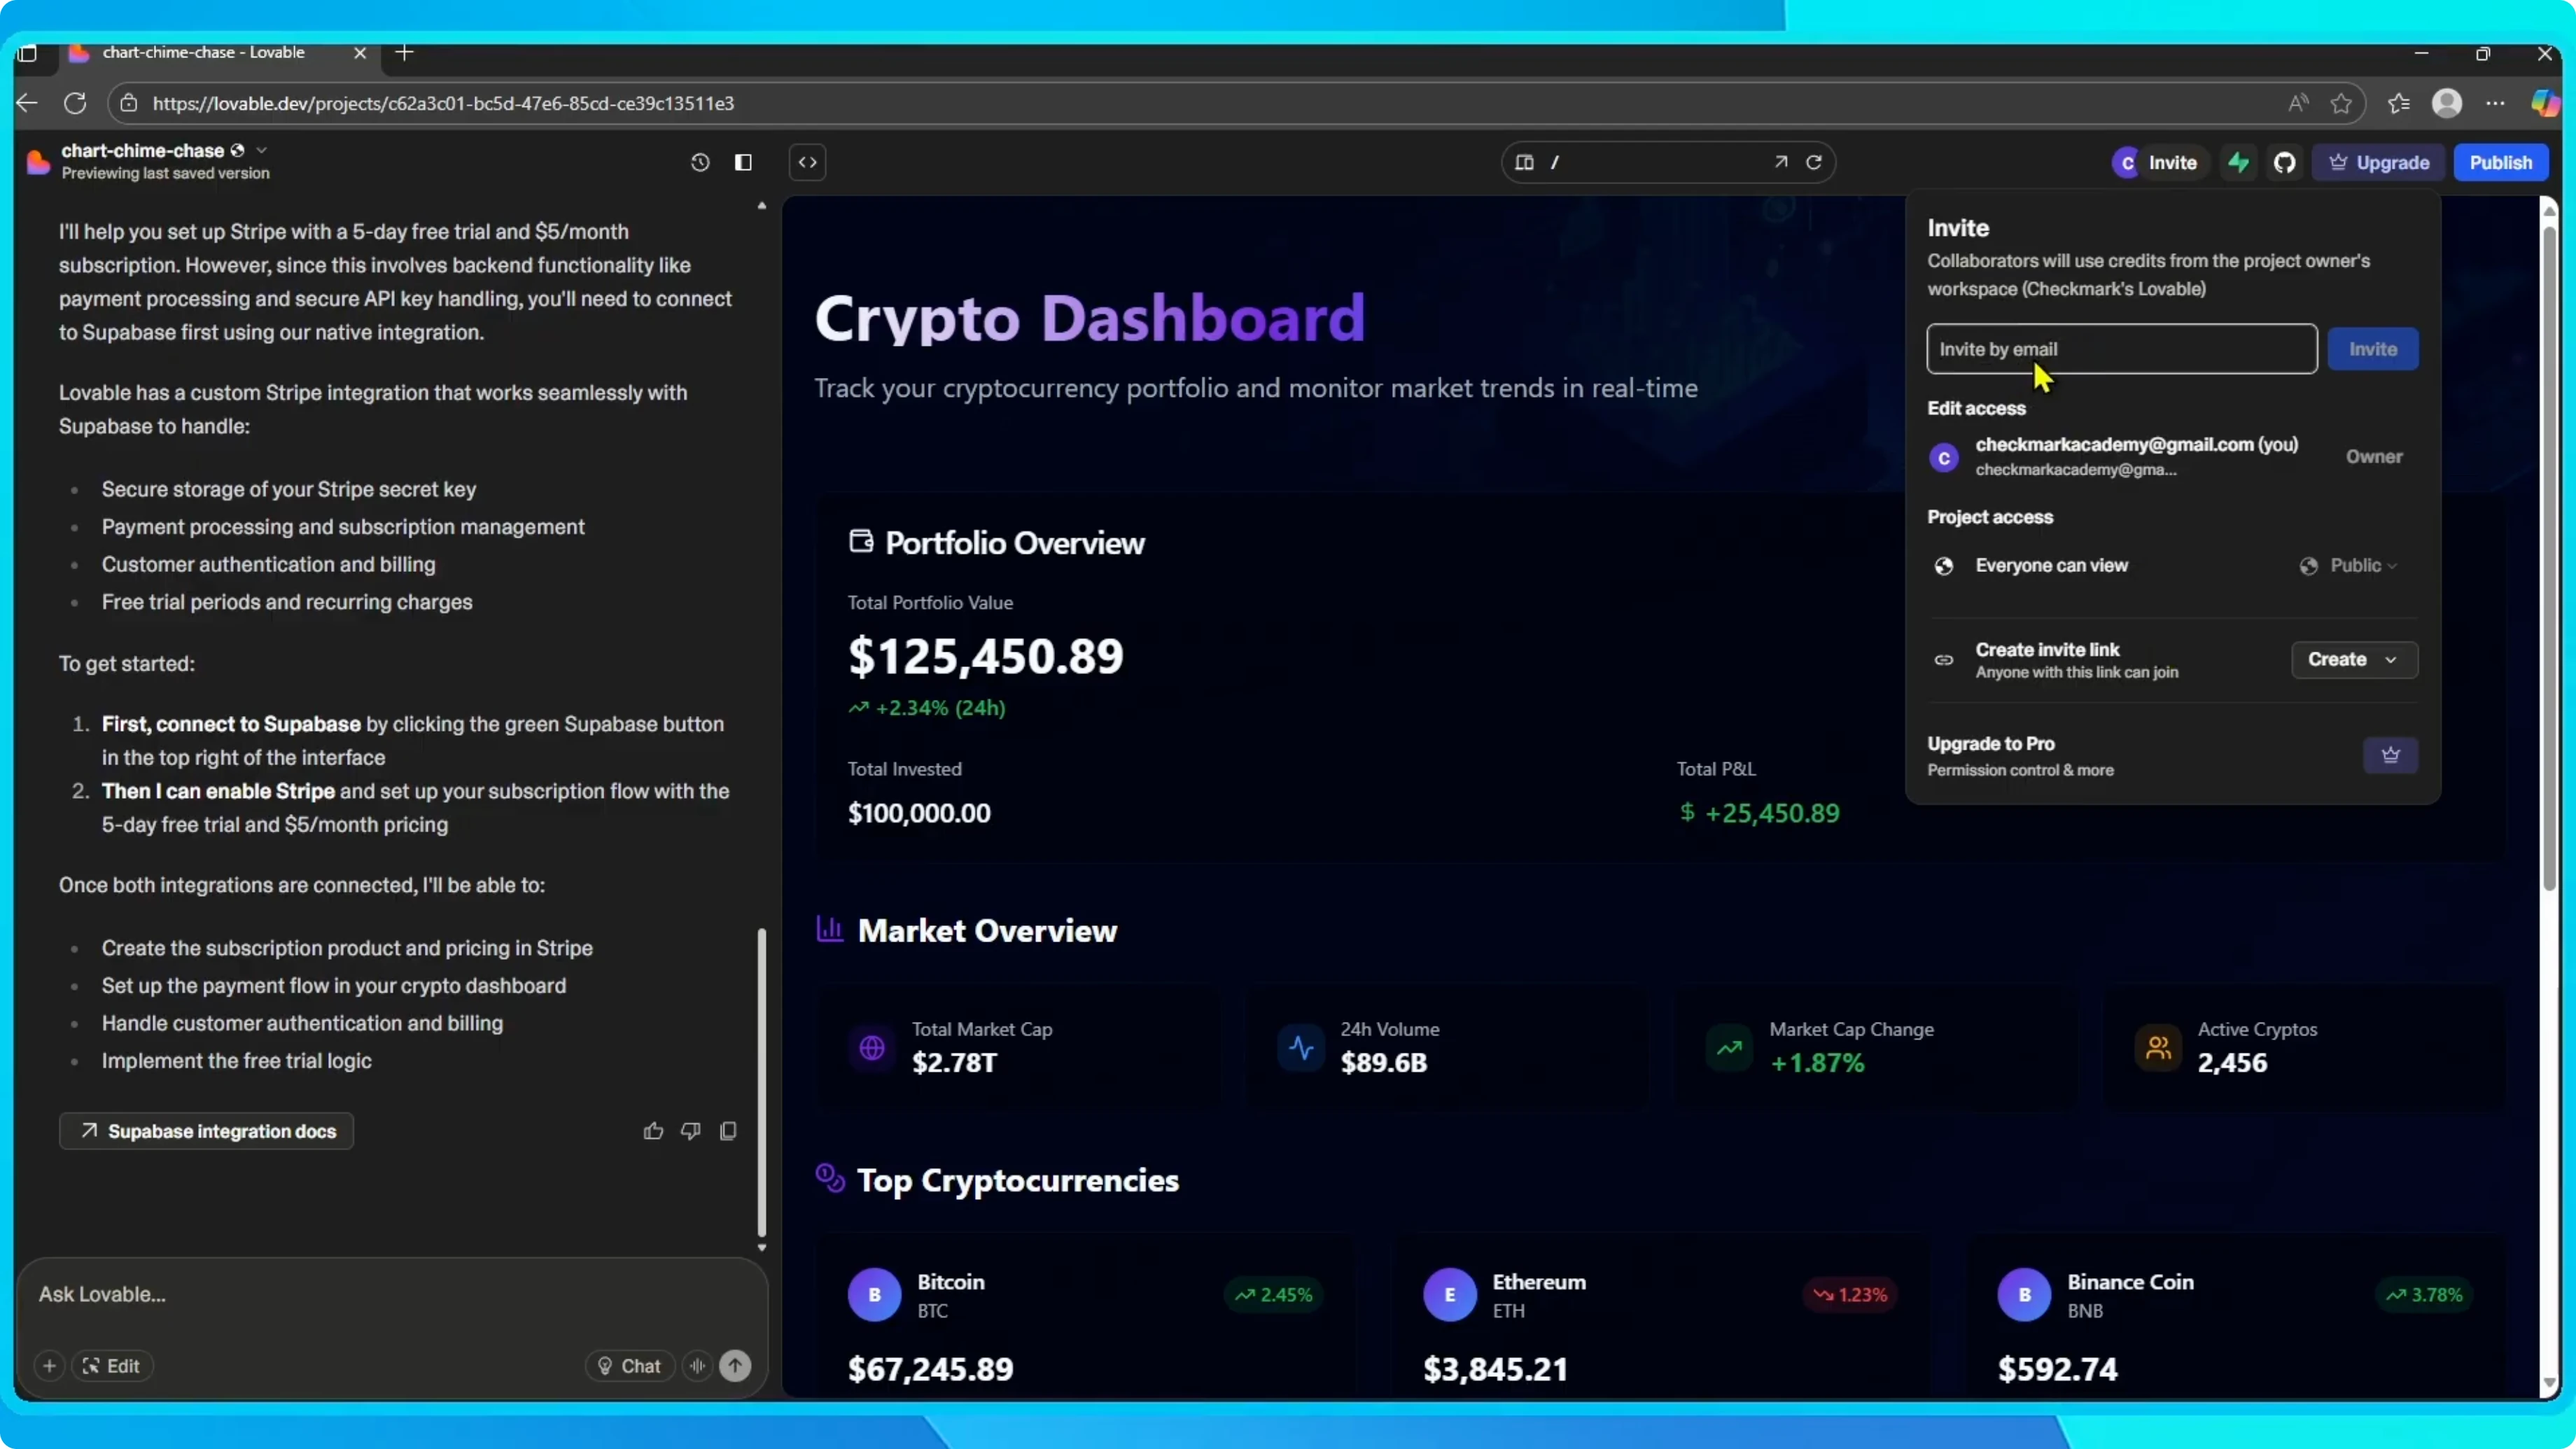Click the Invite submit button in popup
Image resolution: width=2576 pixels, height=1449 pixels.
[2372, 349]
